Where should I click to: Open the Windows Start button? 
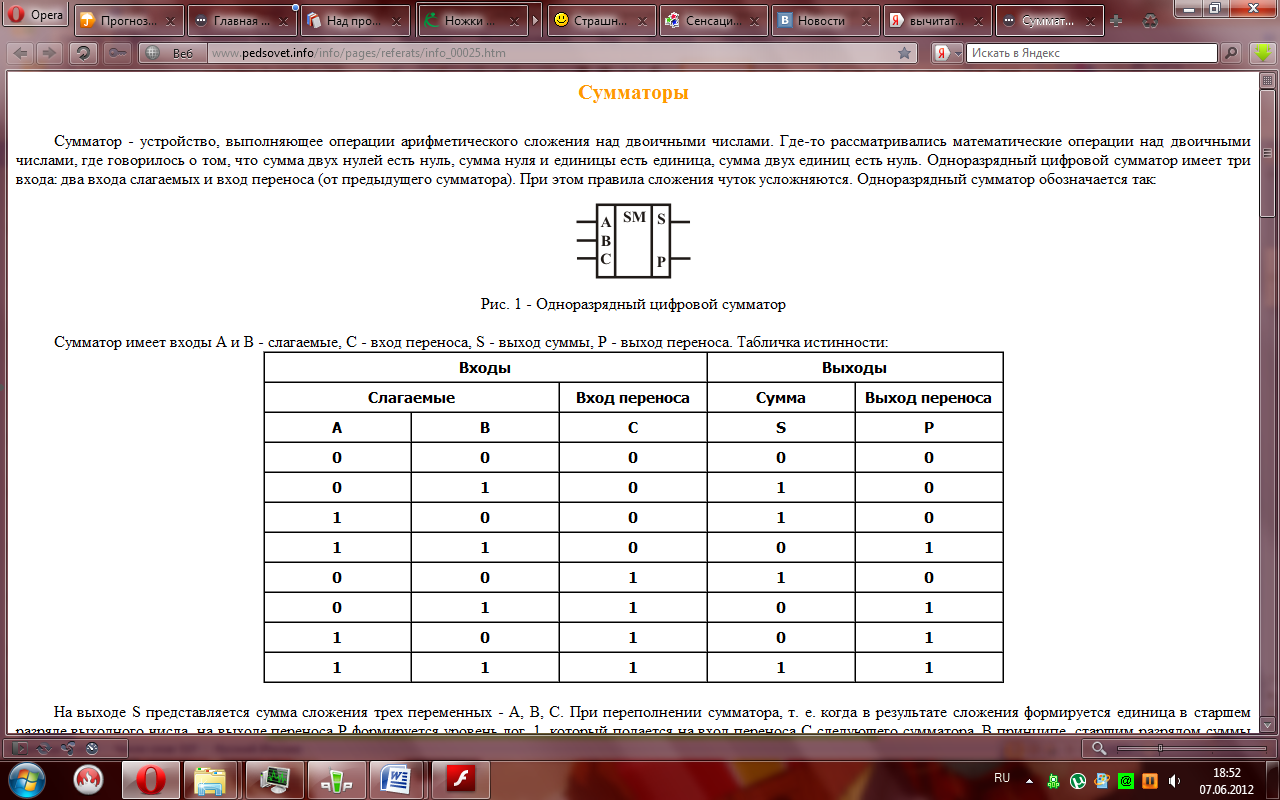pyautogui.click(x=27, y=779)
